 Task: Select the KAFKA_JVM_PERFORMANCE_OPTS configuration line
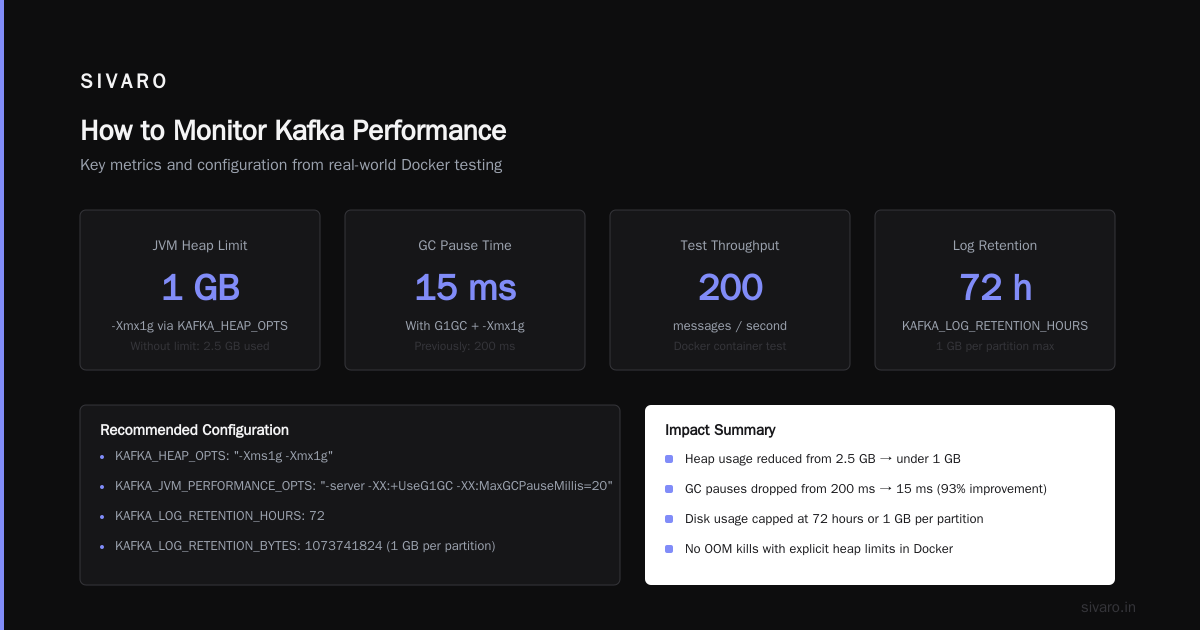point(364,486)
